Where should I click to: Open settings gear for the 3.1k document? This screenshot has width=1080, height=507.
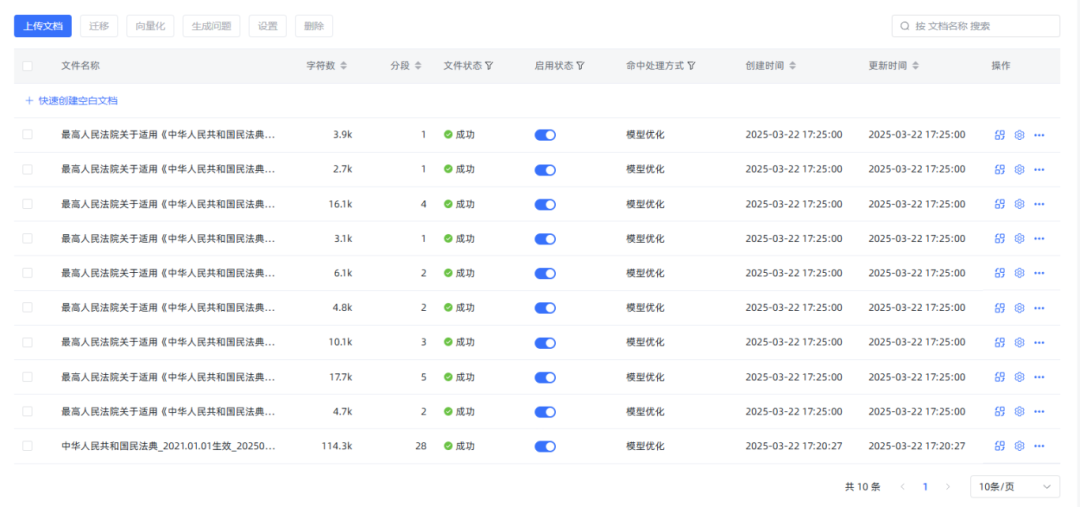coord(1020,238)
